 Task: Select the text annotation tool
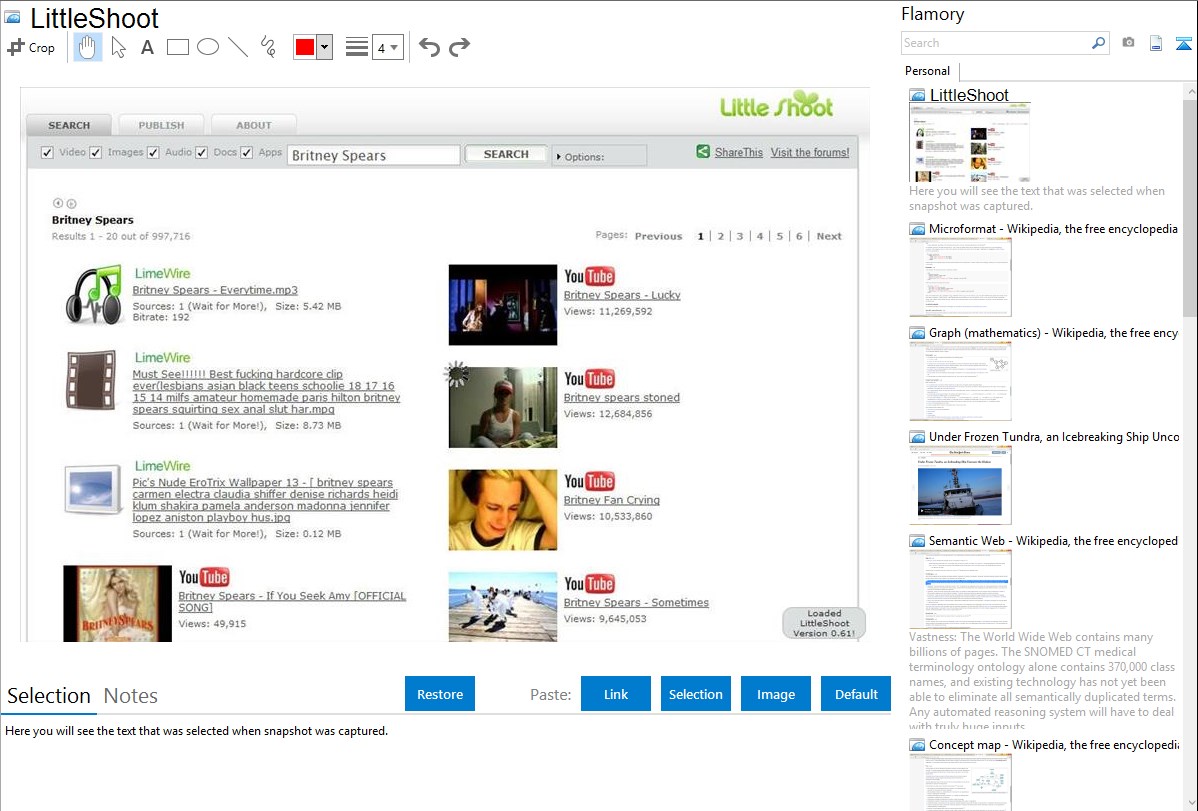coord(147,47)
